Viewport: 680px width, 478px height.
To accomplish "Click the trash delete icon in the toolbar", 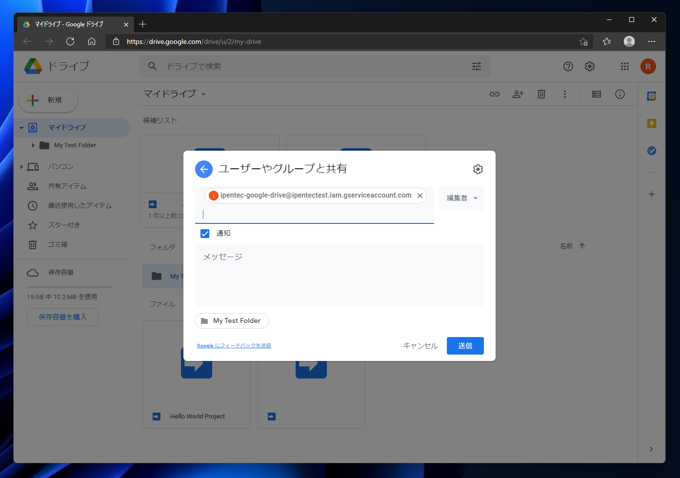I will [541, 94].
